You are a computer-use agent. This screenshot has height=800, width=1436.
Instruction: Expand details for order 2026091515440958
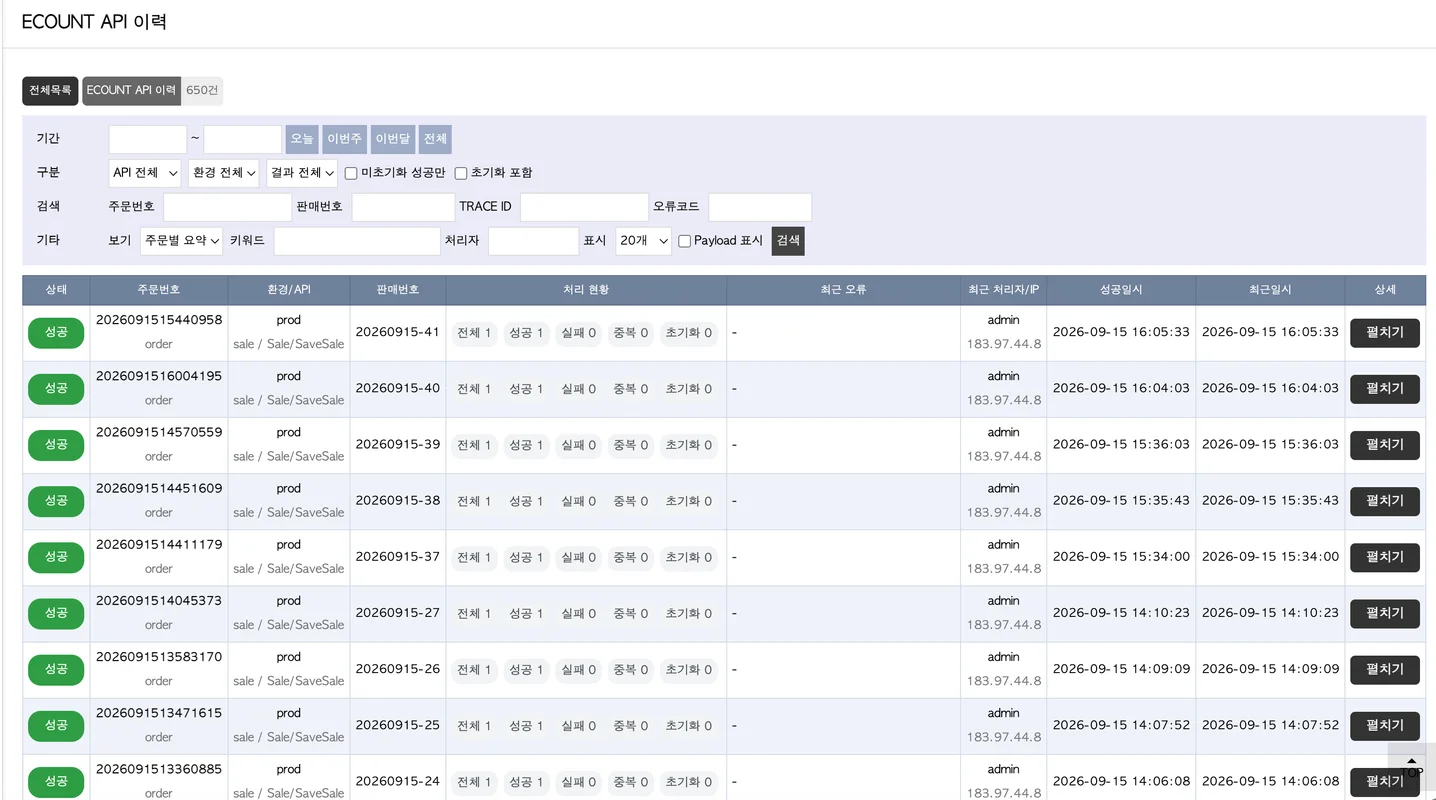click(1384, 333)
